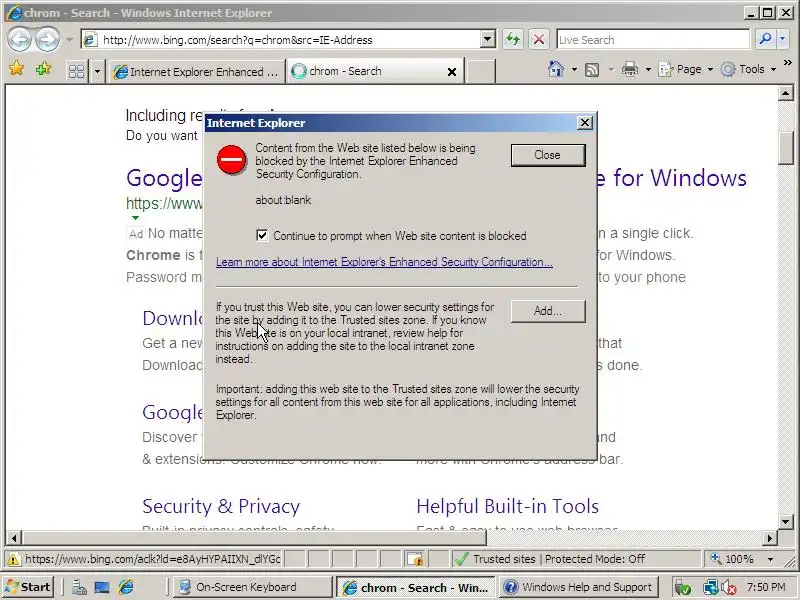The image size is (800, 600).
Task: Click the RSS Feeds icon
Action: click(592, 69)
